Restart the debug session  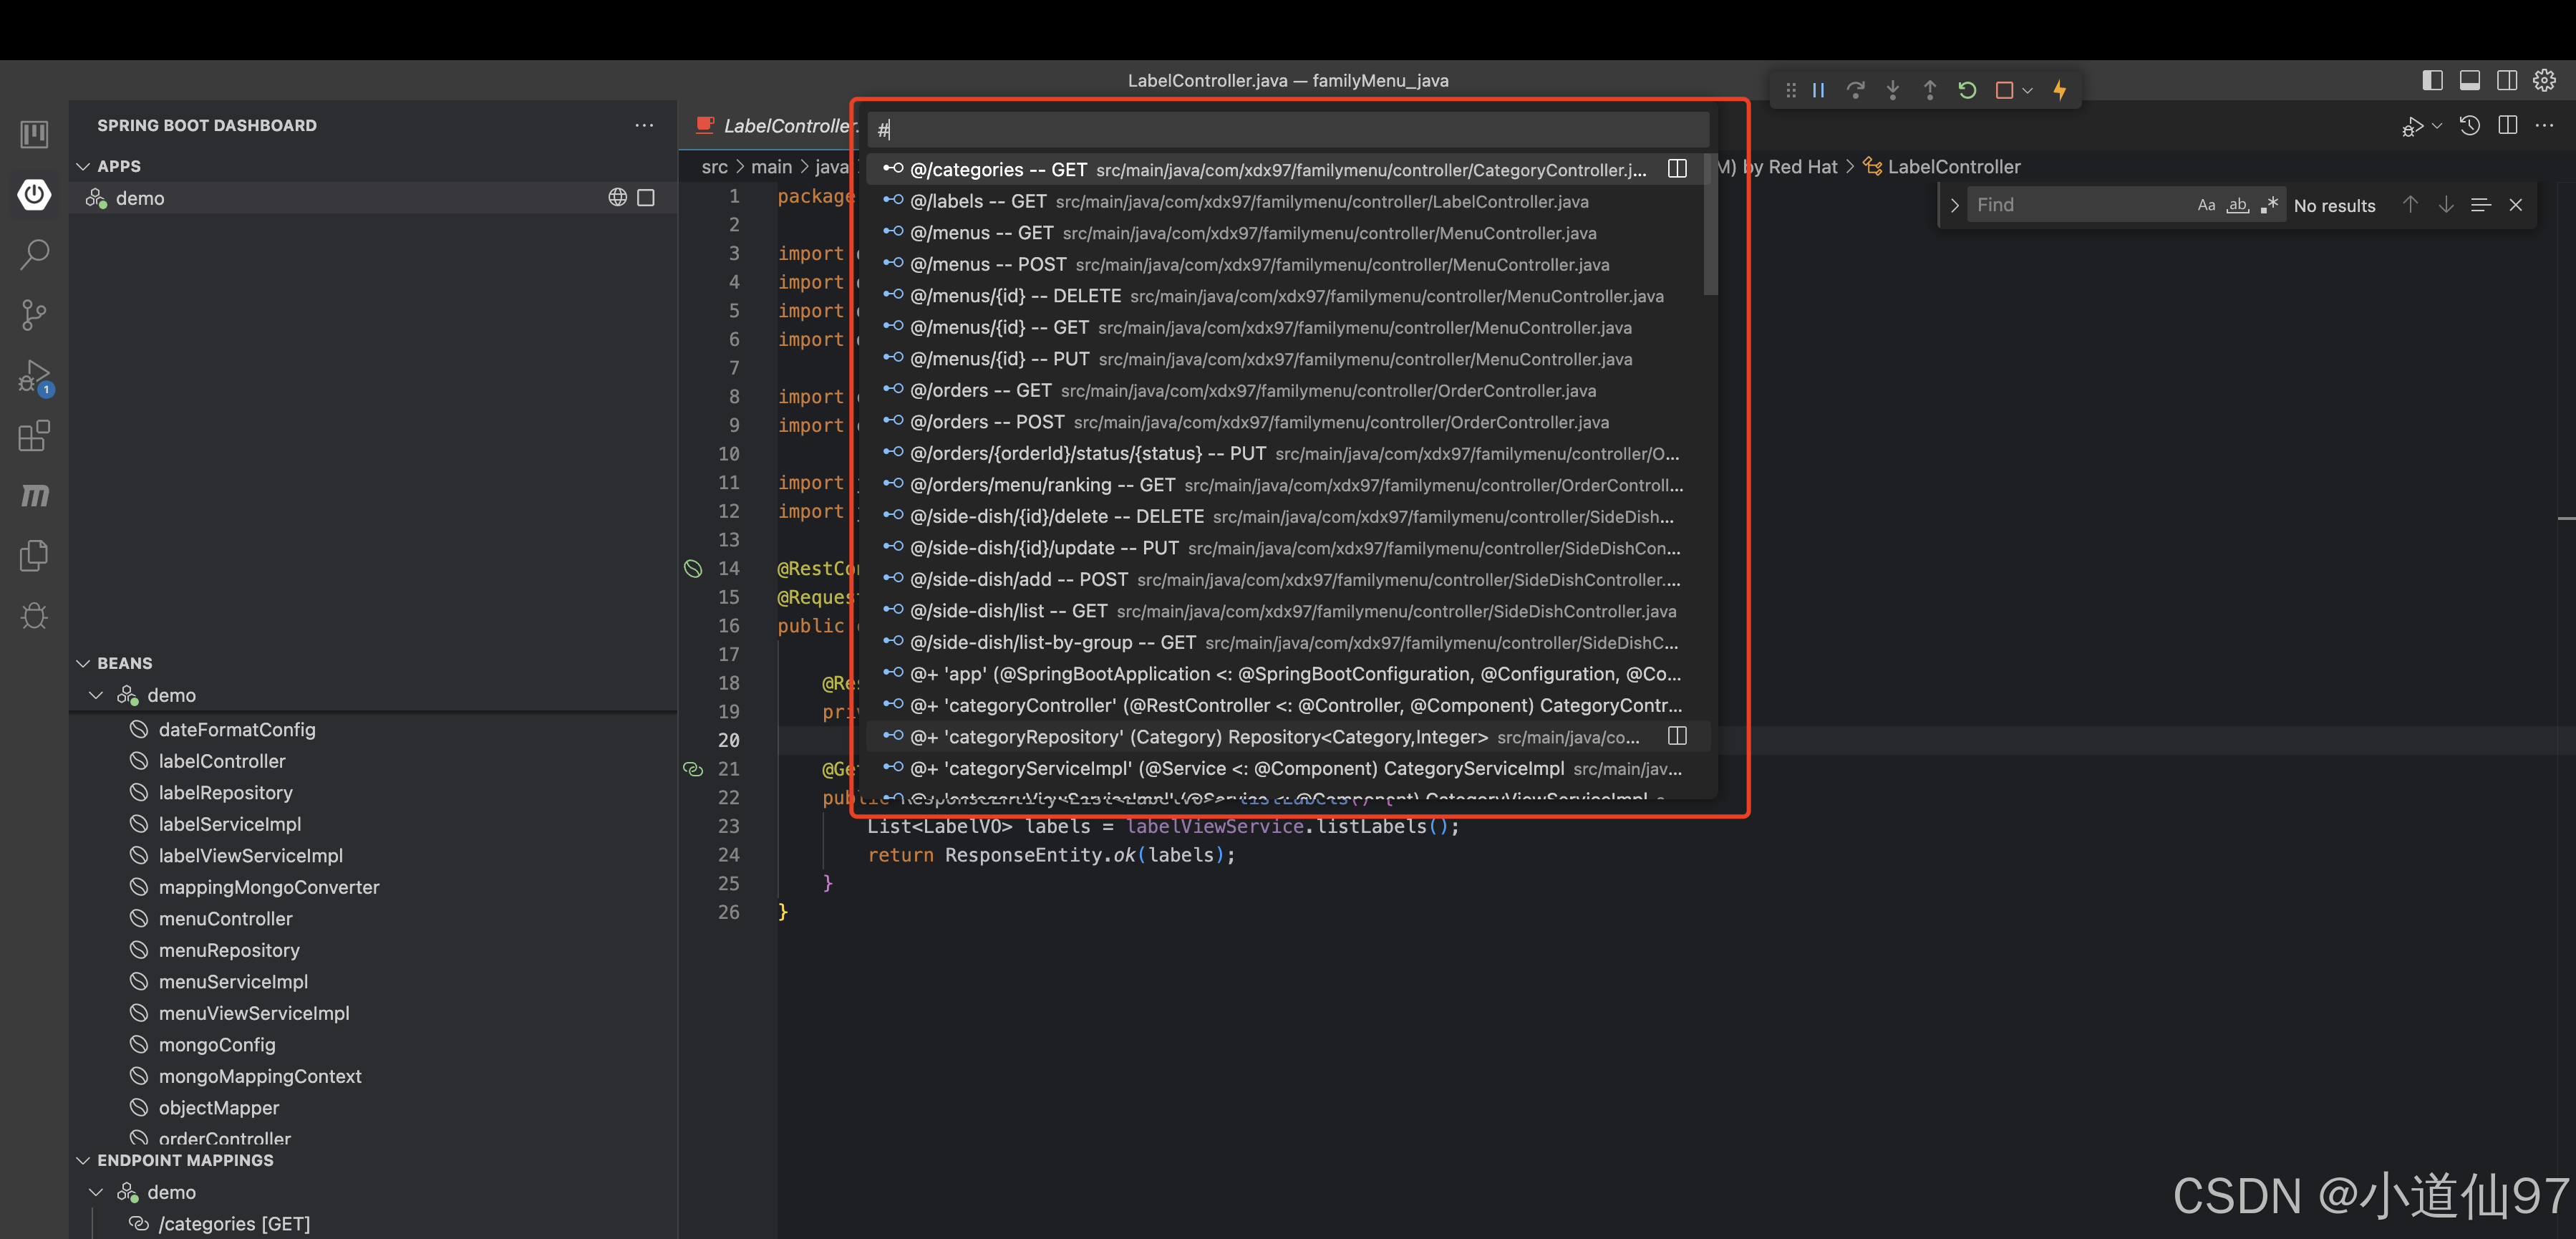tap(1966, 90)
